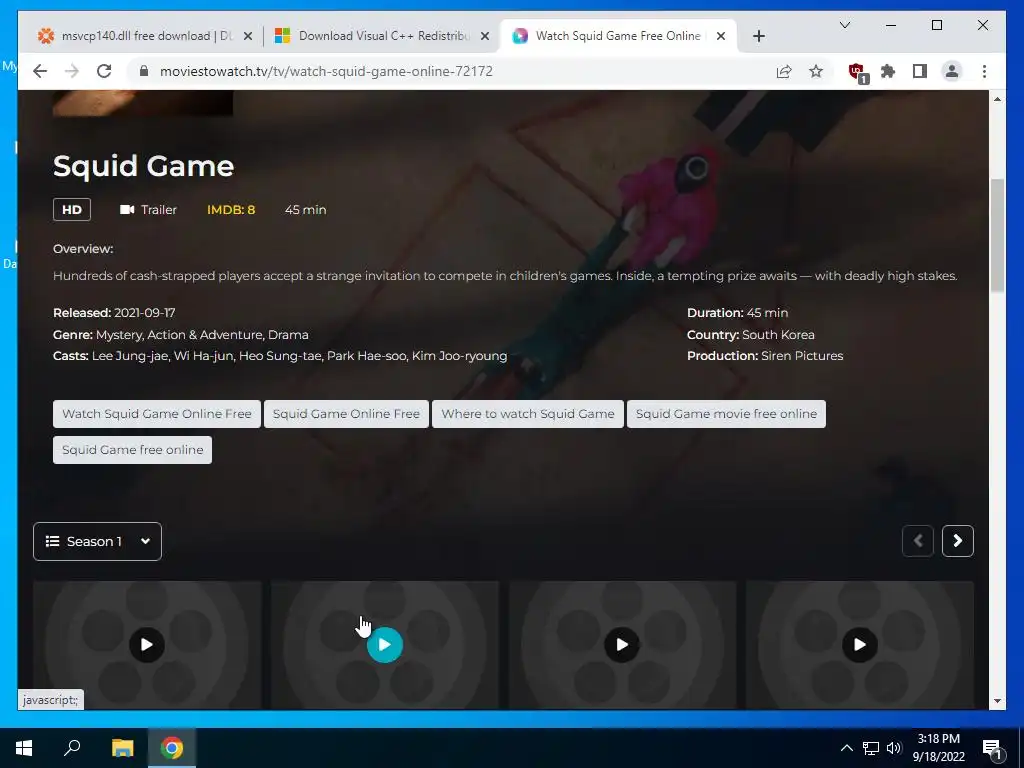
Task: Click cast member Wi Ha-jun
Action: 203,356
